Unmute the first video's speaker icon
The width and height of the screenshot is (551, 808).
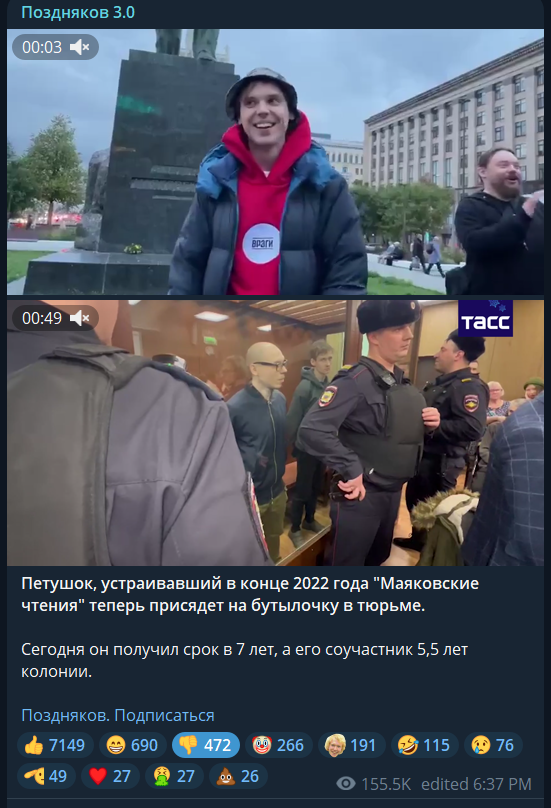tap(79, 47)
